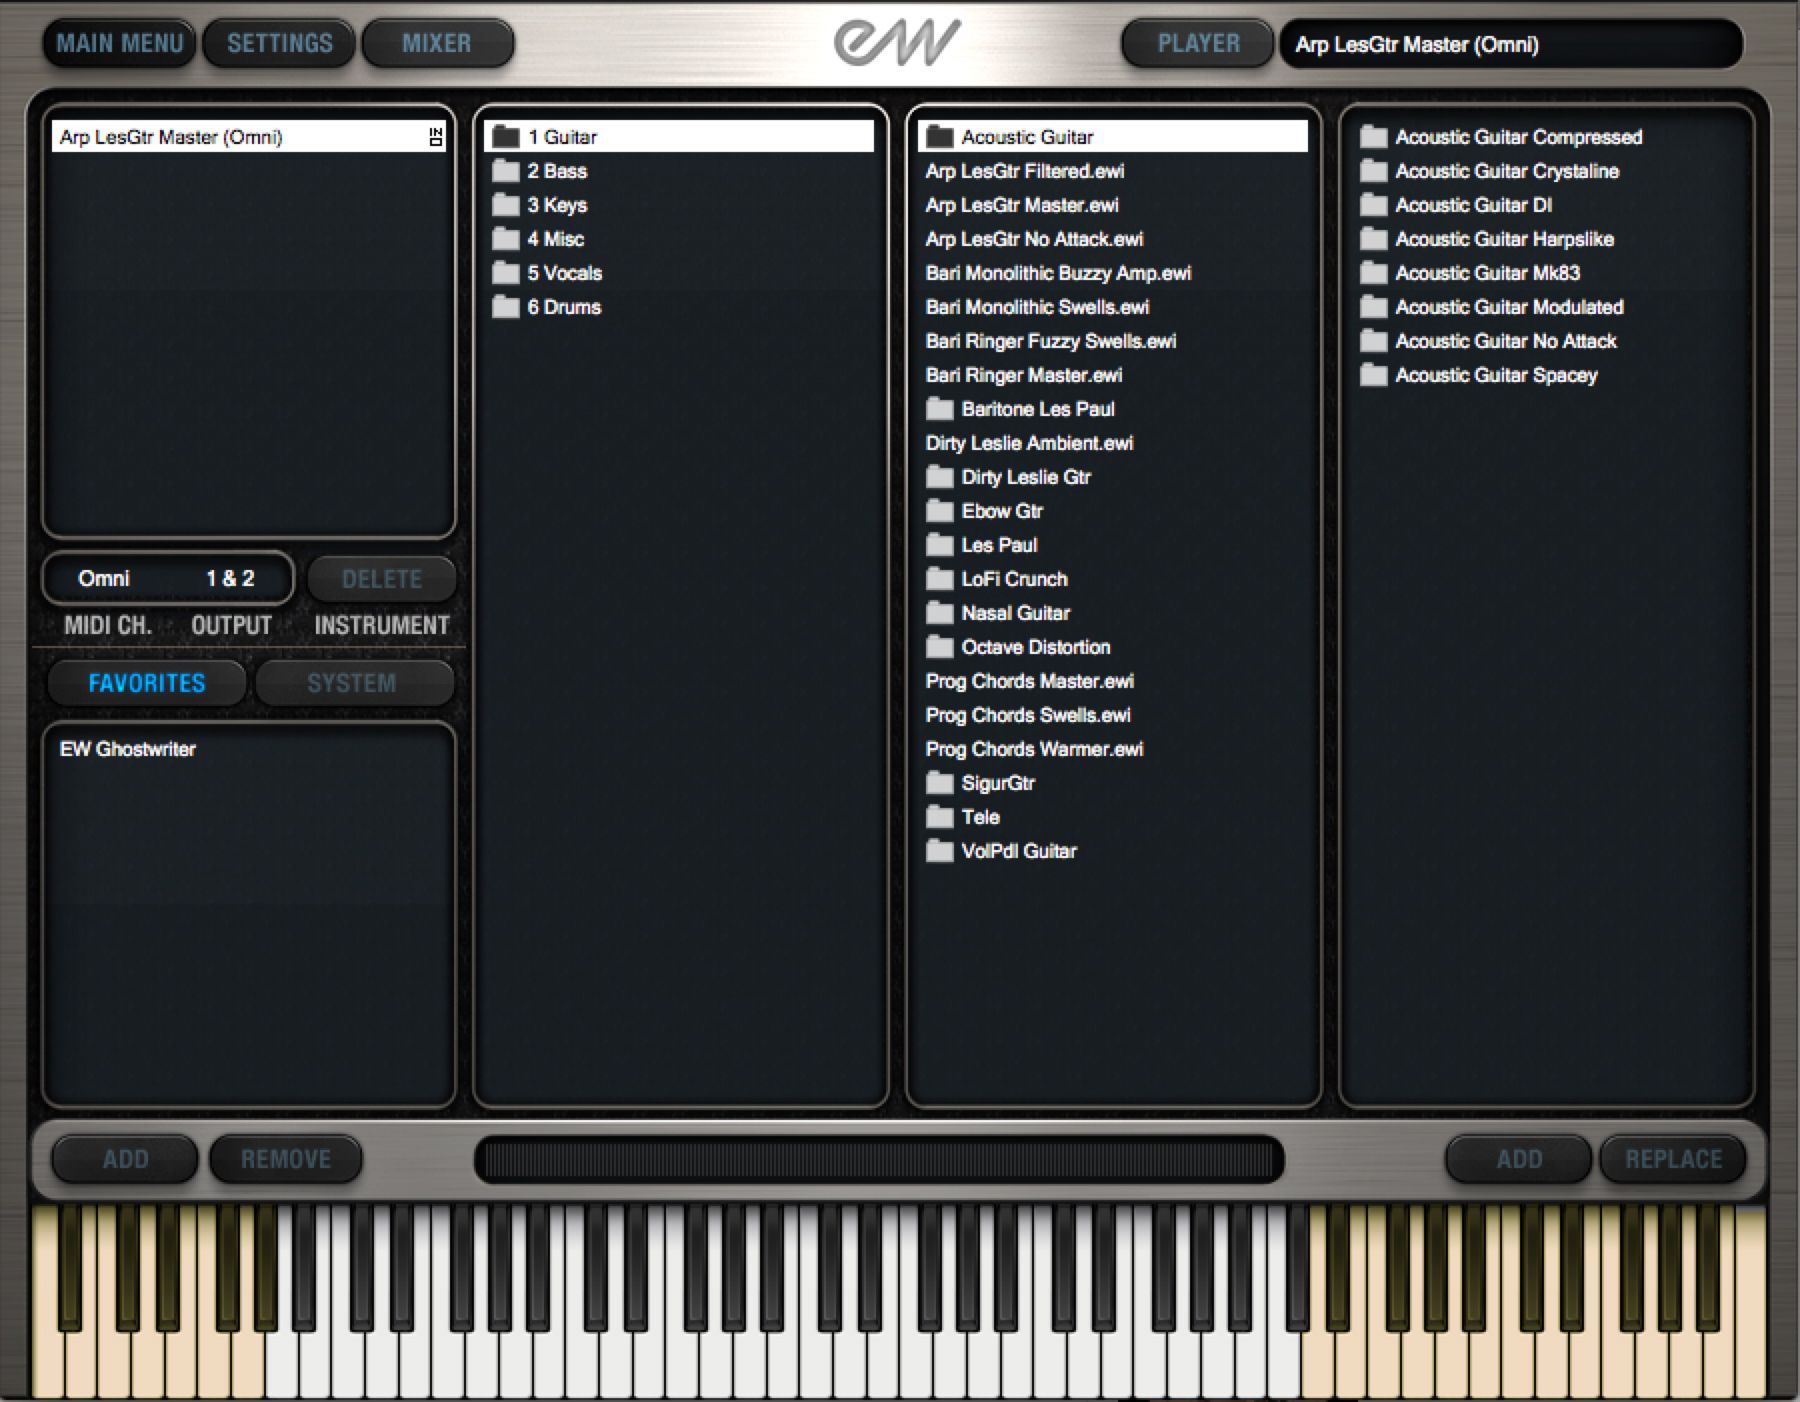Image resolution: width=1800 pixels, height=1402 pixels.
Task: Open the 1 & 2 output dropdown
Action: click(230, 578)
